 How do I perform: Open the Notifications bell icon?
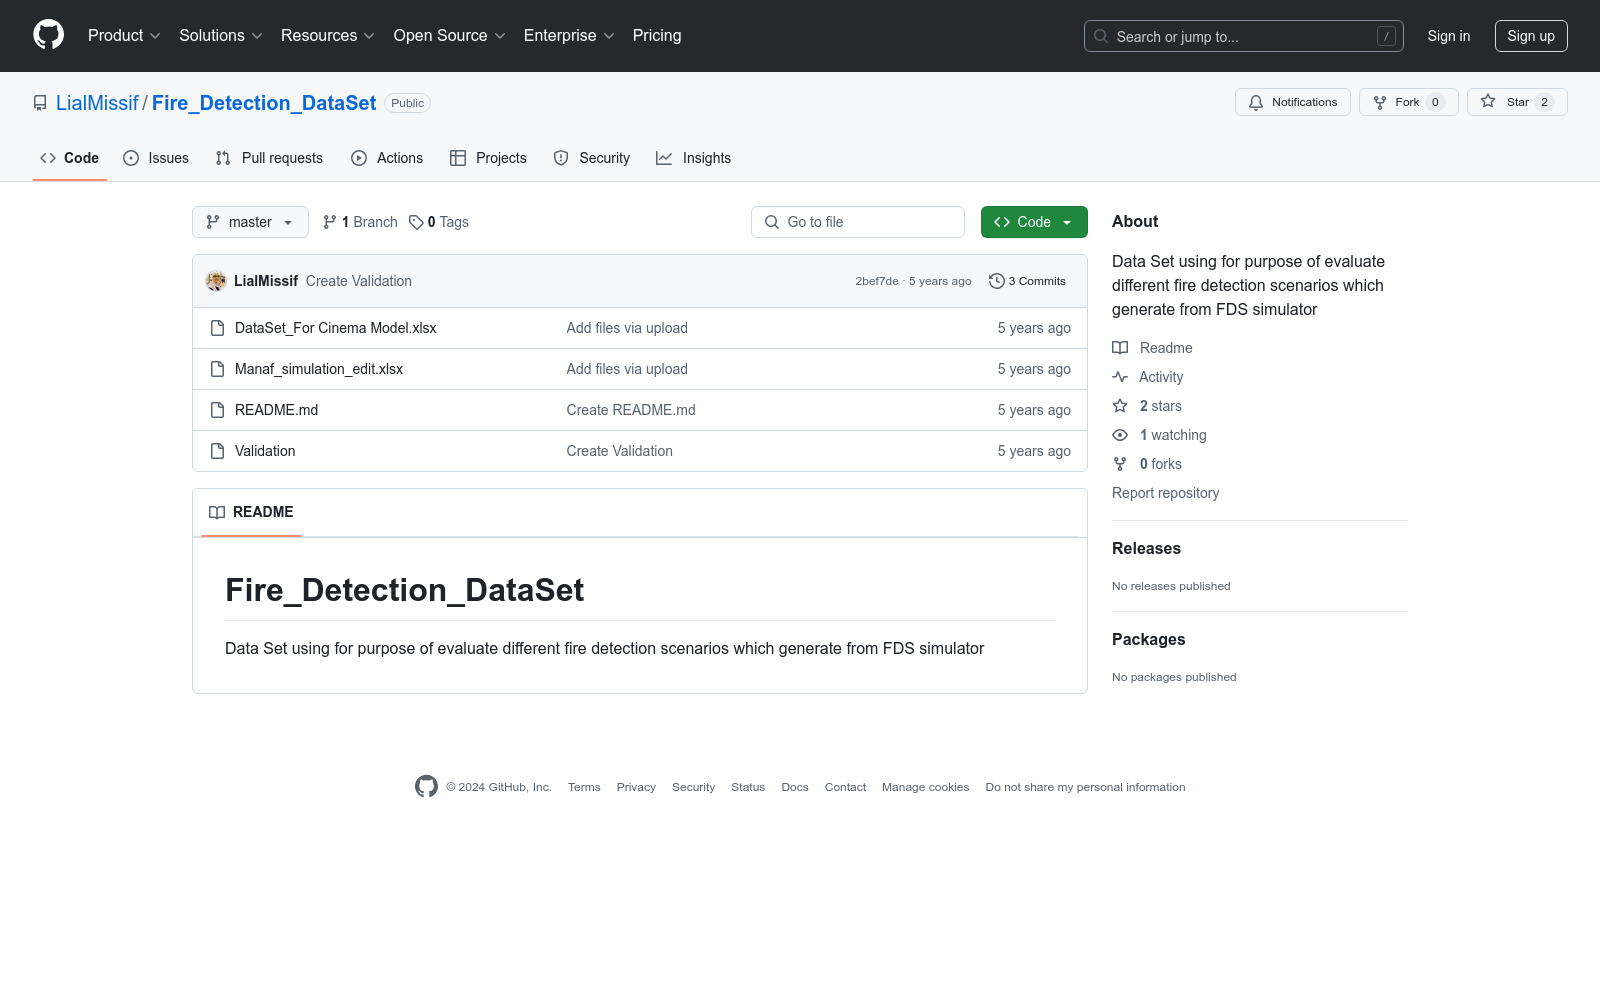[x=1256, y=102]
